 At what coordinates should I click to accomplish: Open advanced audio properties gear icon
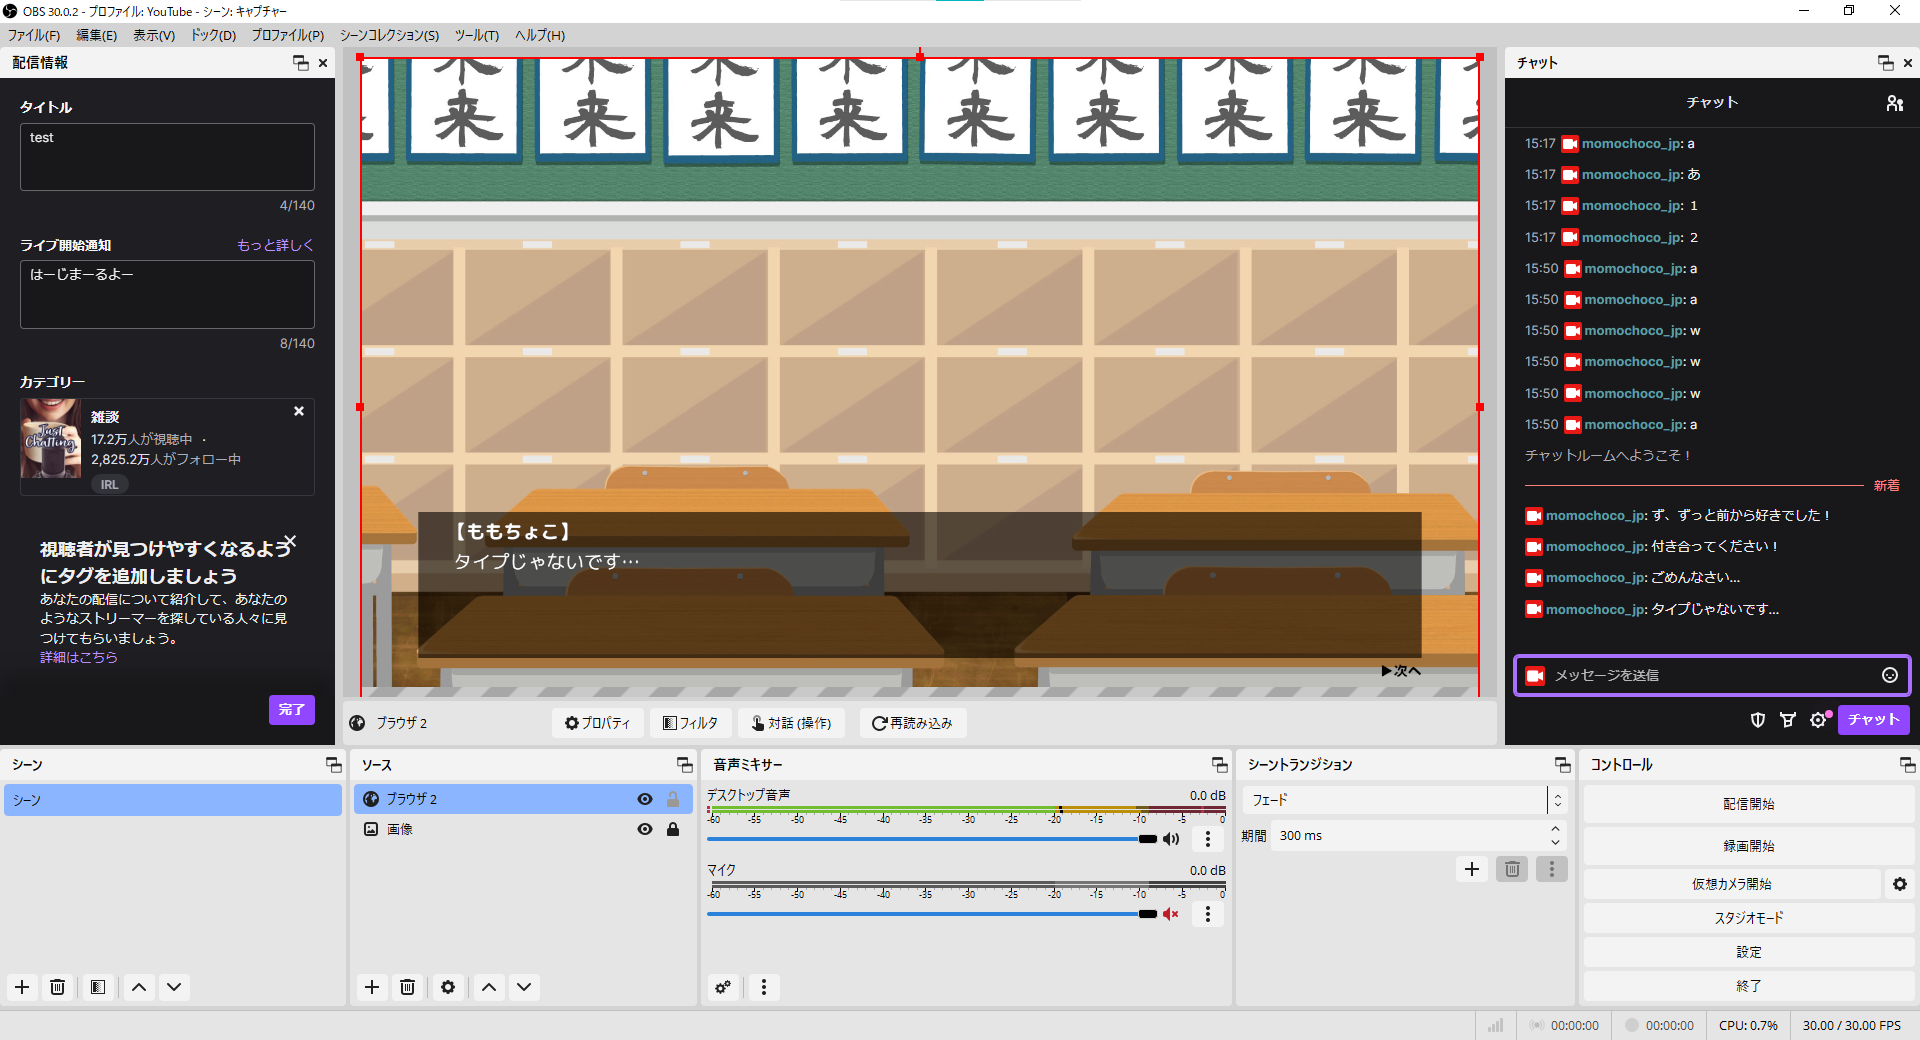[723, 987]
